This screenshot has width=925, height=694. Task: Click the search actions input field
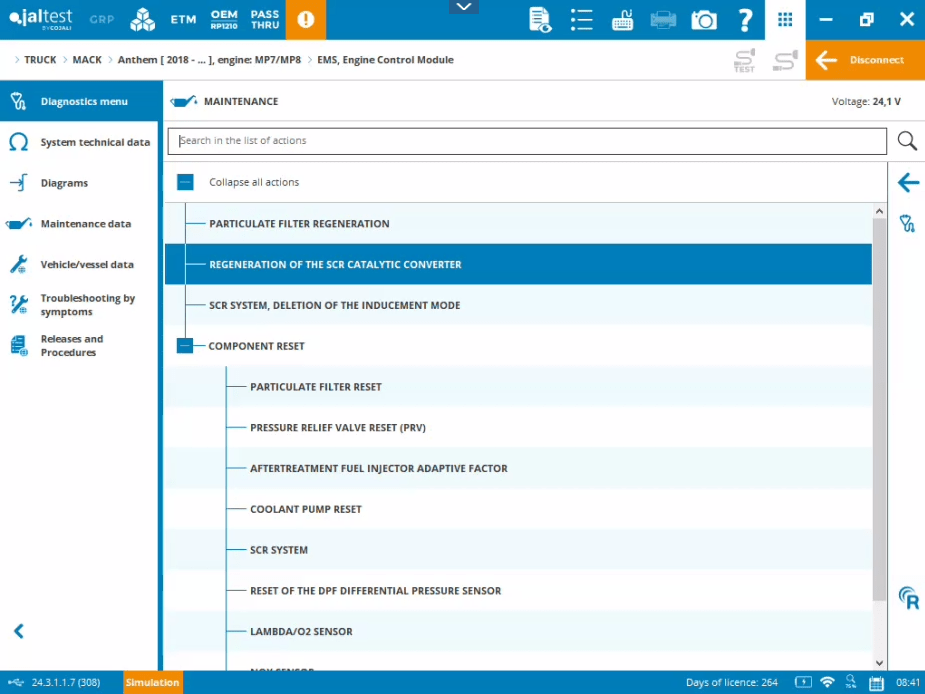[526, 141]
